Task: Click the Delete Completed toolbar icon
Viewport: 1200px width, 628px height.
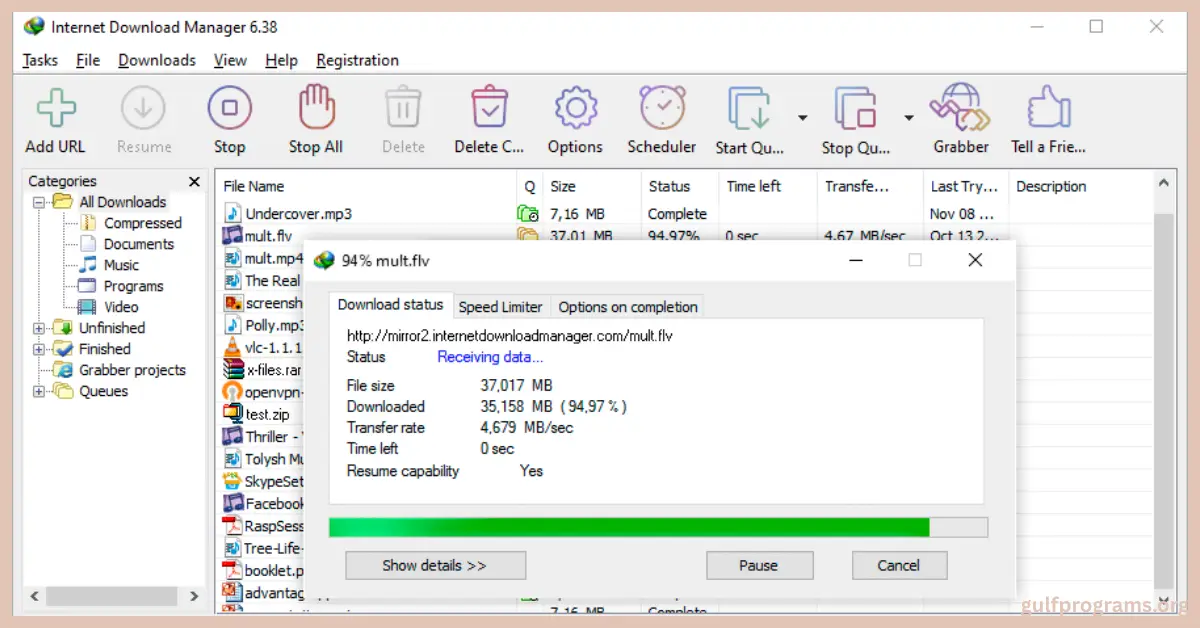Action: pos(489,108)
